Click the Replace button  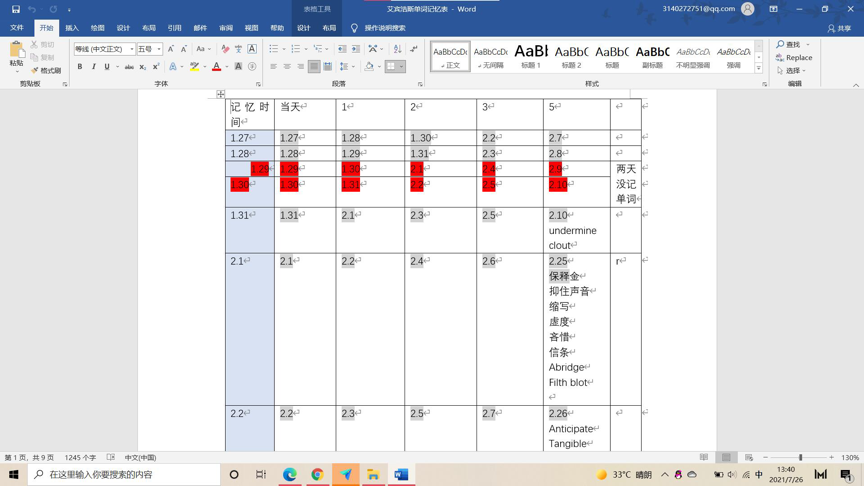coord(794,57)
